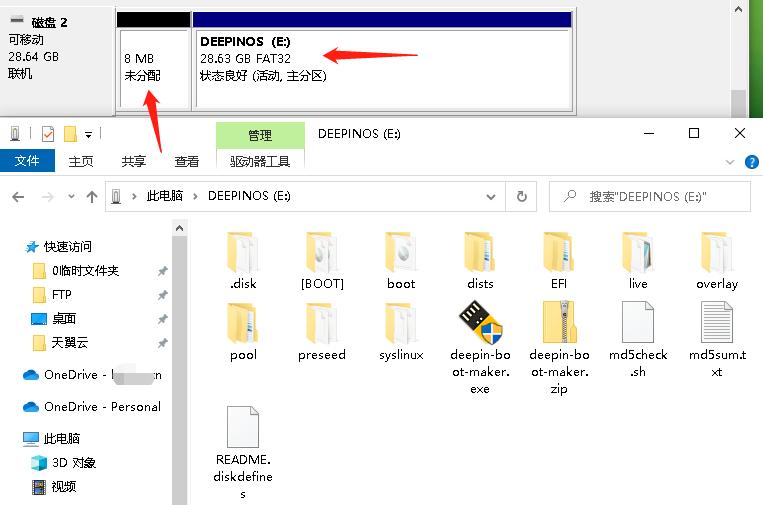Select the md5sum.txt file

coord(716,340)
